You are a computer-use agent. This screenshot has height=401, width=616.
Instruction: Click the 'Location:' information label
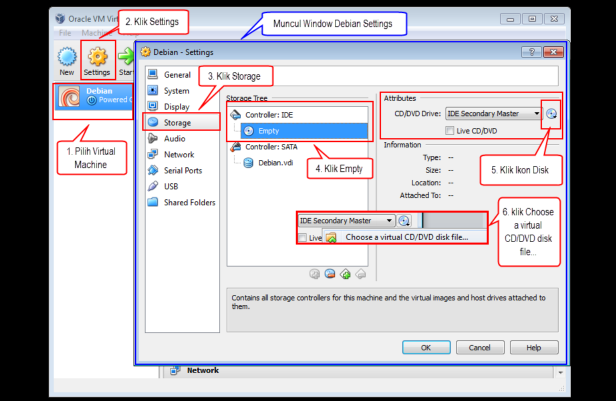pos(426,183)
